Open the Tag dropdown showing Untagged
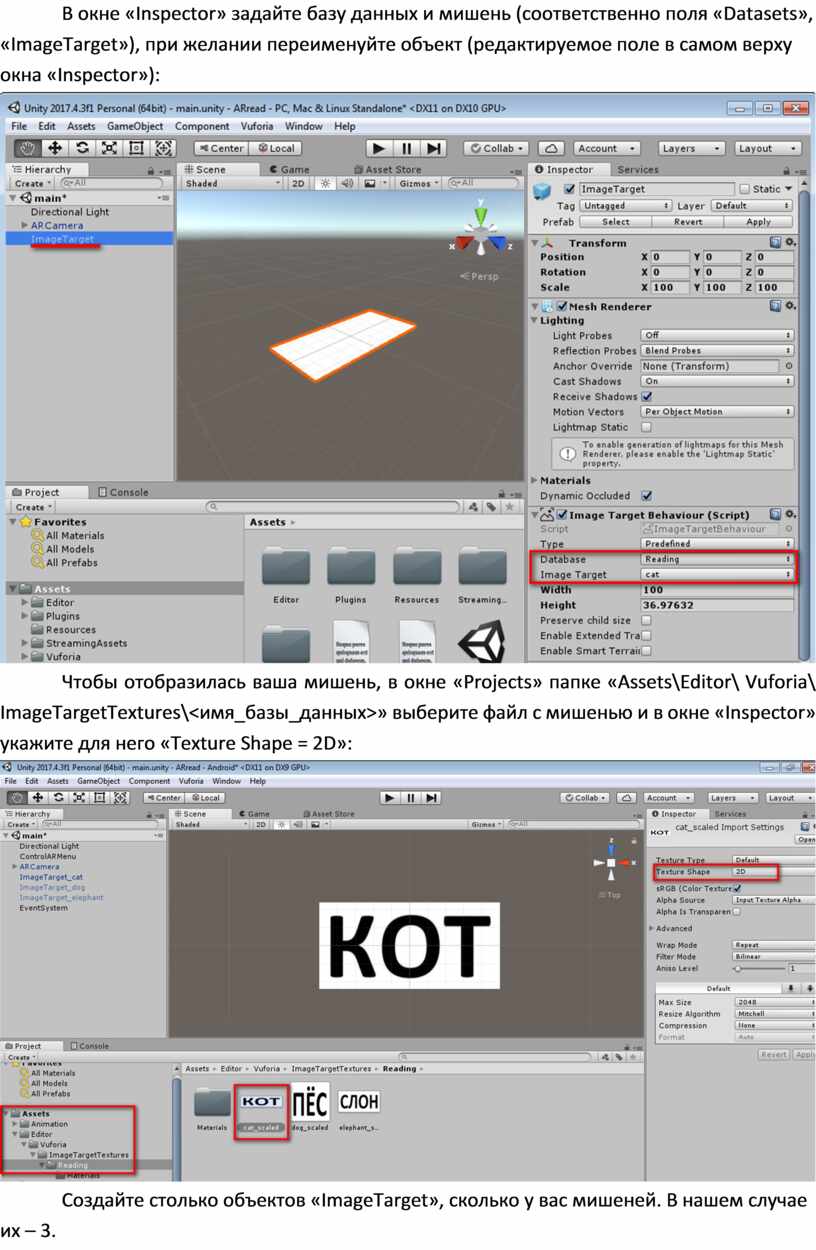 point(626,206)
